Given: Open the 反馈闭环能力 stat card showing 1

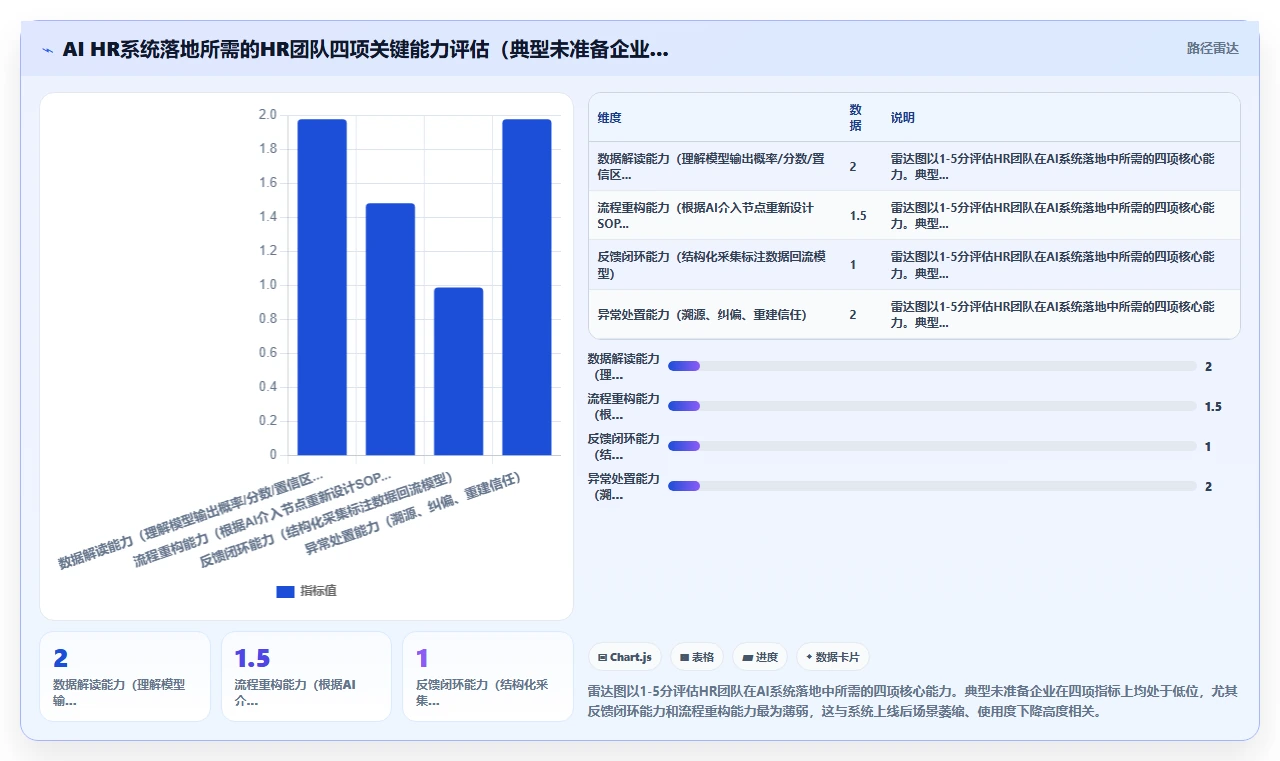Looking at the screenshot, I should (x=488, y=676).
